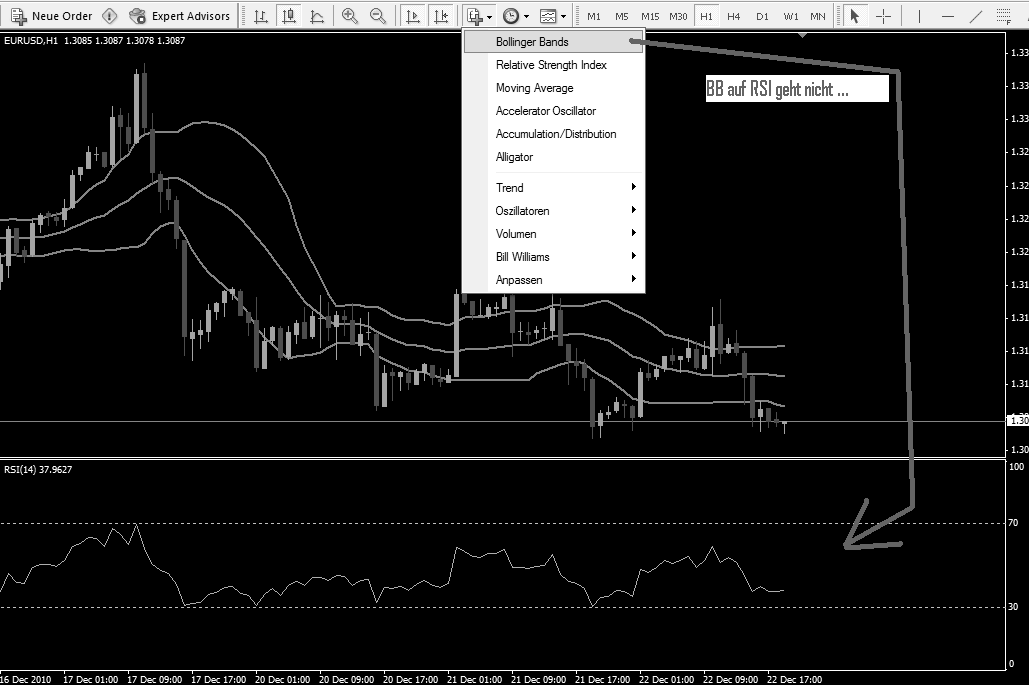Toggle chart auto scroll icon
Image resolution: width=1029 pixels, height=685 pixels.
click(x=413, y=16)
